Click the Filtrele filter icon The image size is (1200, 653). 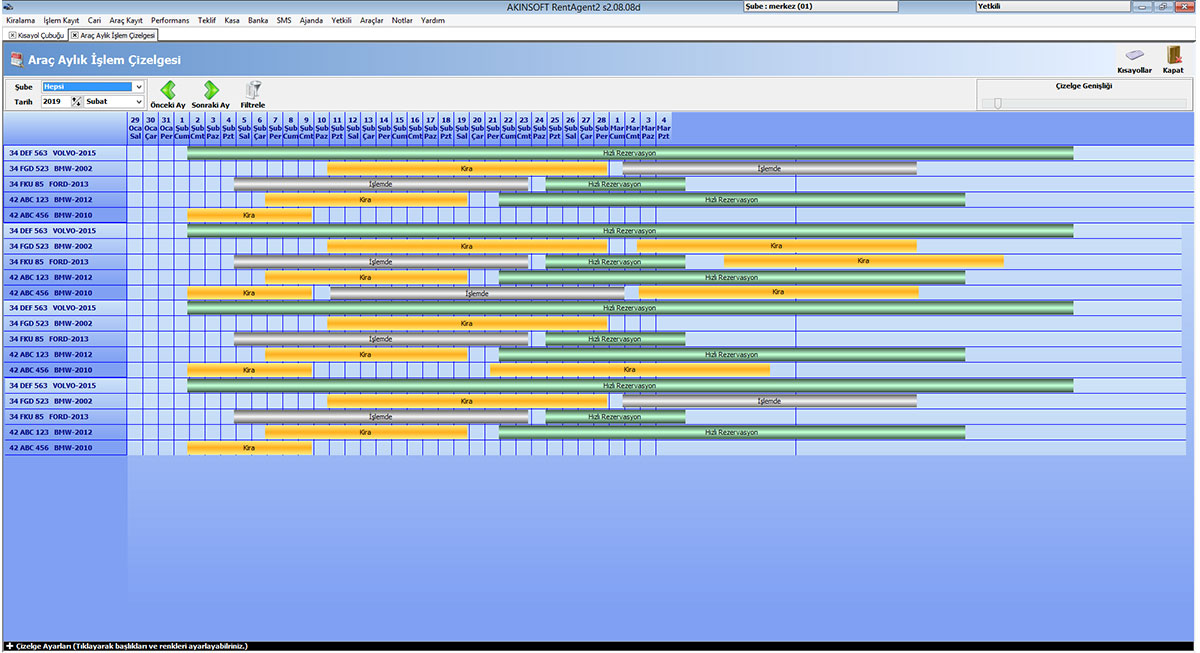[x=253, y=91]
